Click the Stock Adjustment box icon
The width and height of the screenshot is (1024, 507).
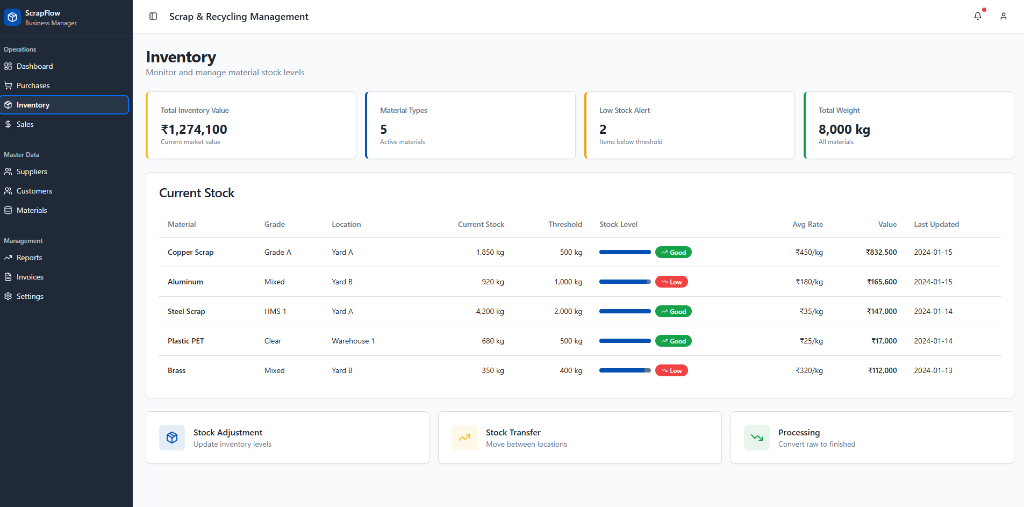click(172, 438)
